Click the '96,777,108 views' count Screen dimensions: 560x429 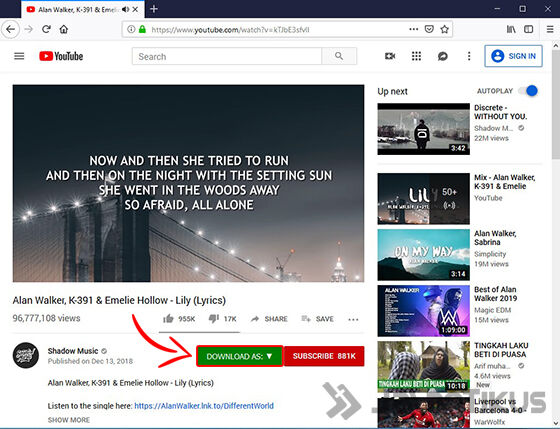[46, 318]
